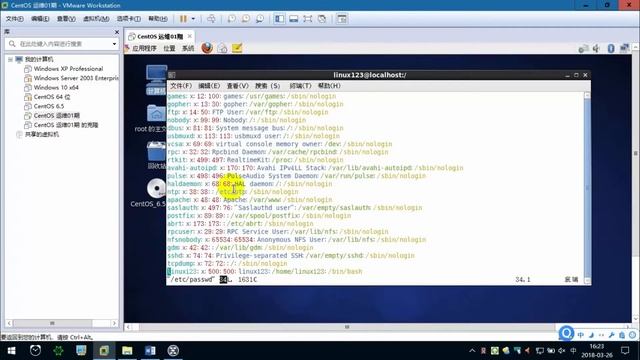This screenshot has width=640, height=360.
Task: Open File Explorer from taskbar
Action: click(127, 351)
